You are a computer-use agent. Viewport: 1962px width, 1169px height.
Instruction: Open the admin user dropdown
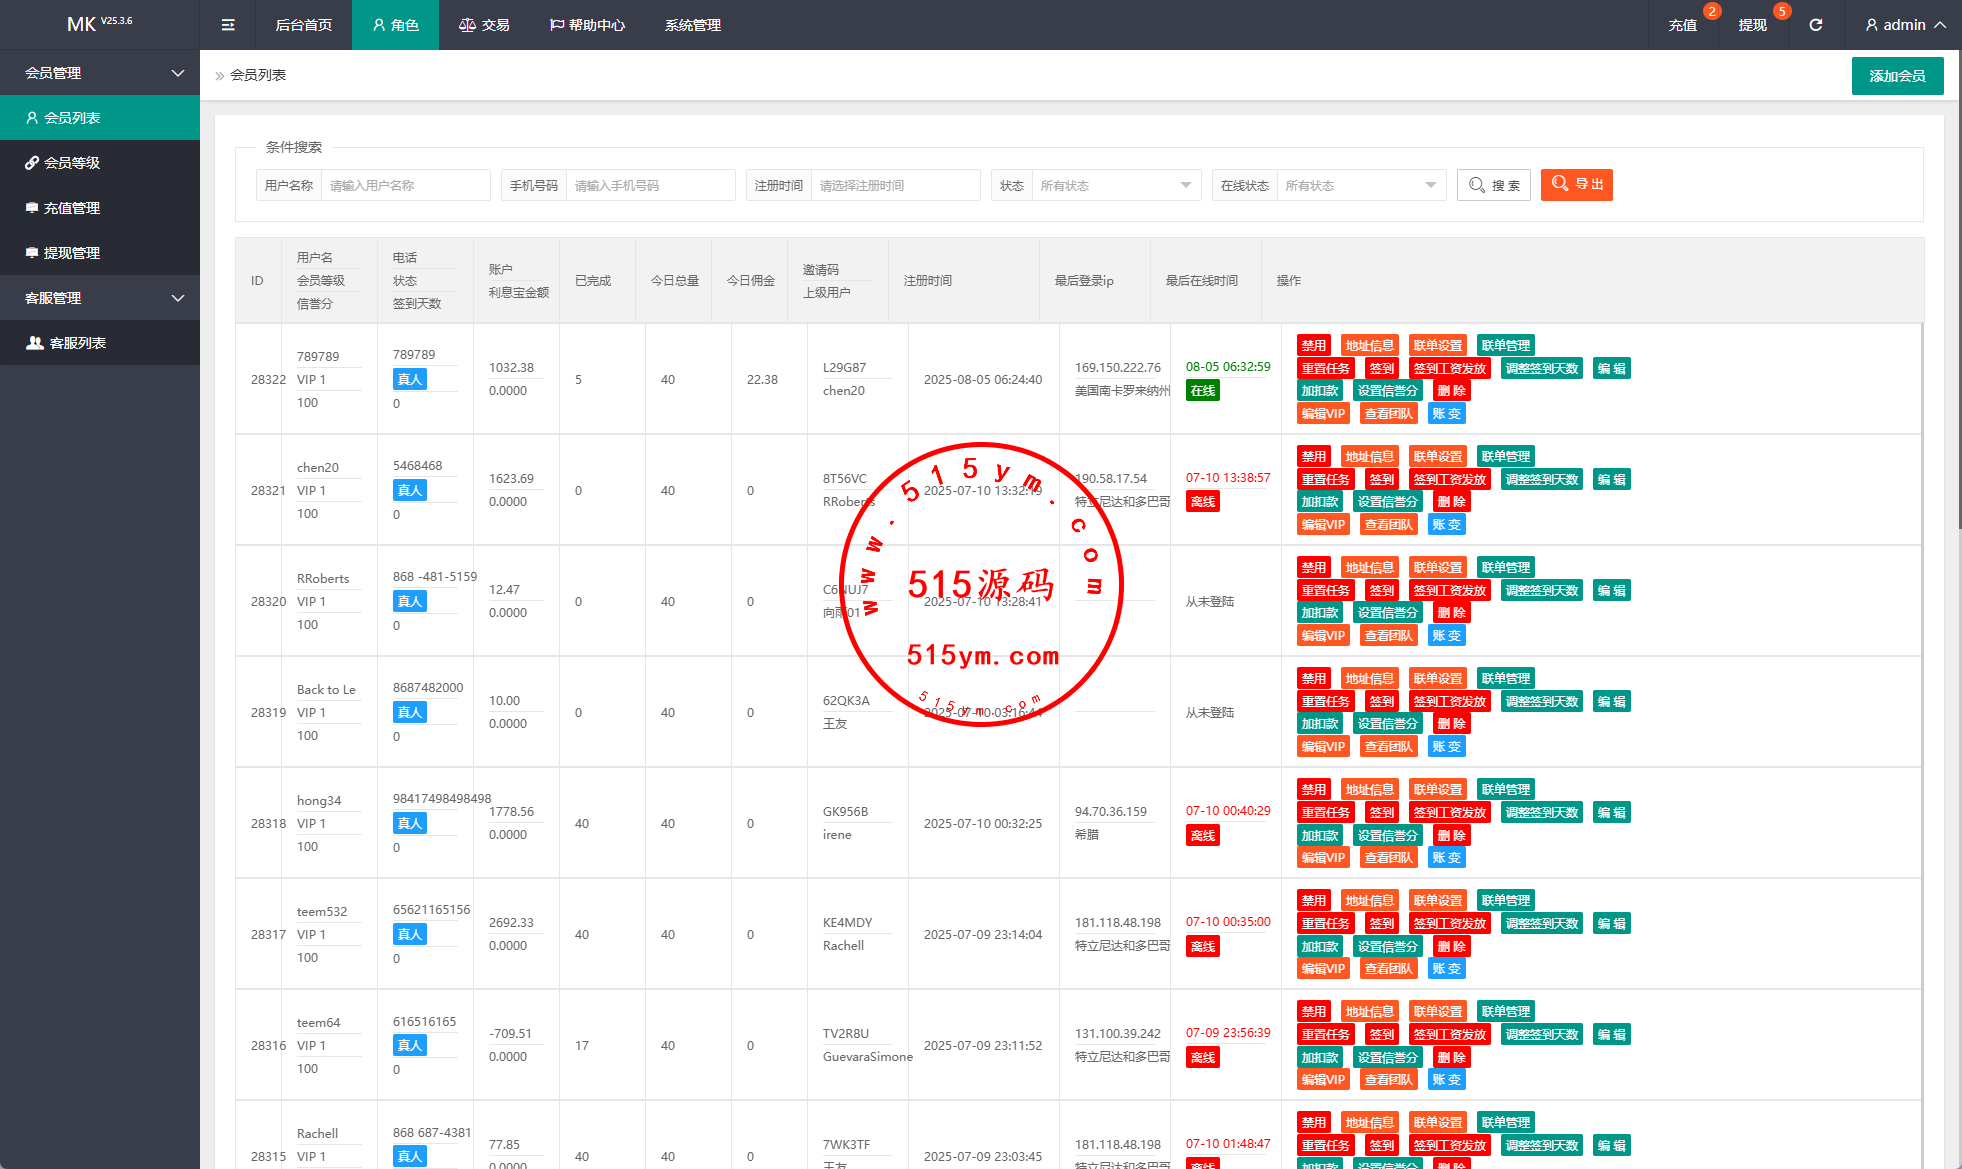point(1904,25)
